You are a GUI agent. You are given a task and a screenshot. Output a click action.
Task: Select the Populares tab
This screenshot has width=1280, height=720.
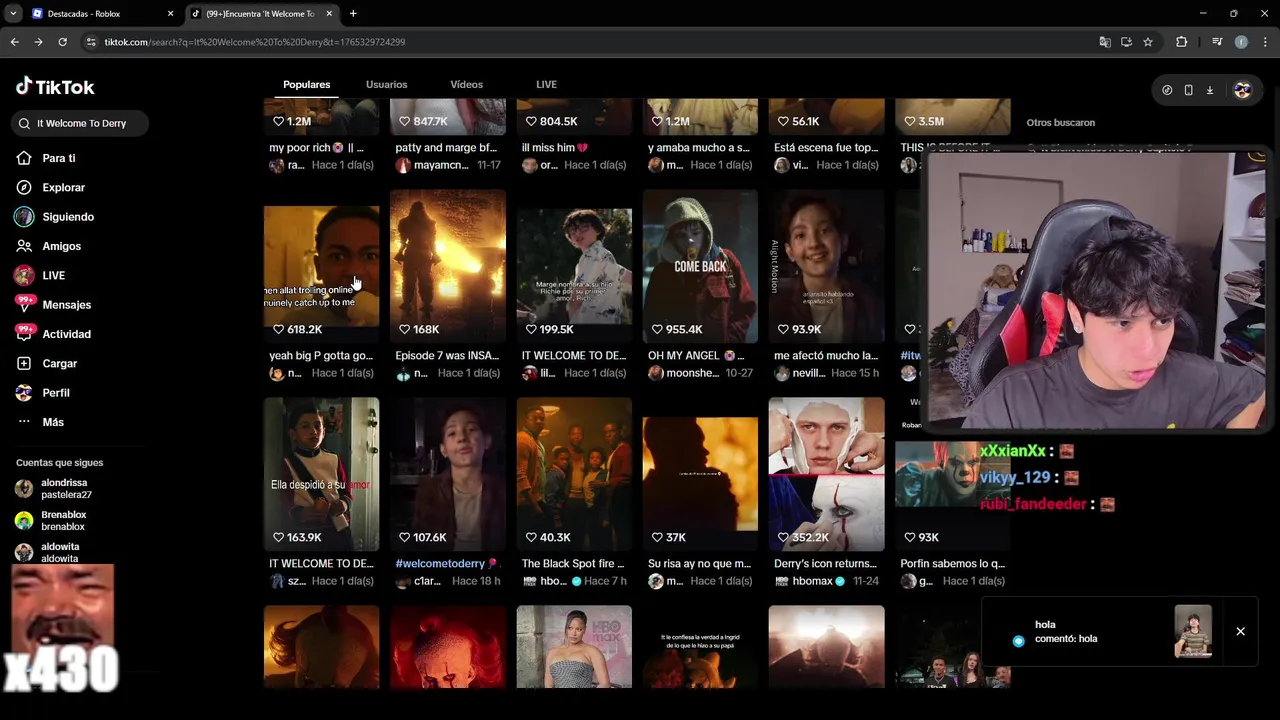point(306,85)
